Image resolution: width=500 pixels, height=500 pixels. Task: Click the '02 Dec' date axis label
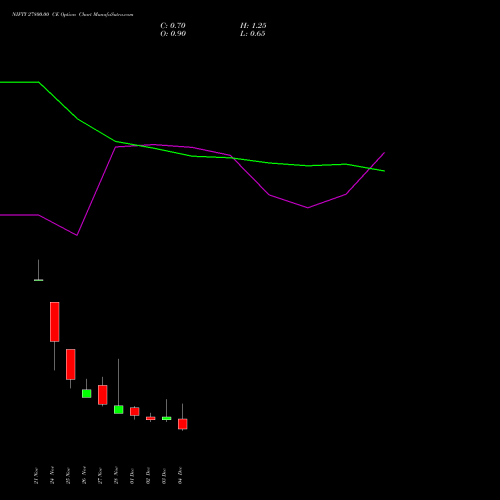coord(148,476)
